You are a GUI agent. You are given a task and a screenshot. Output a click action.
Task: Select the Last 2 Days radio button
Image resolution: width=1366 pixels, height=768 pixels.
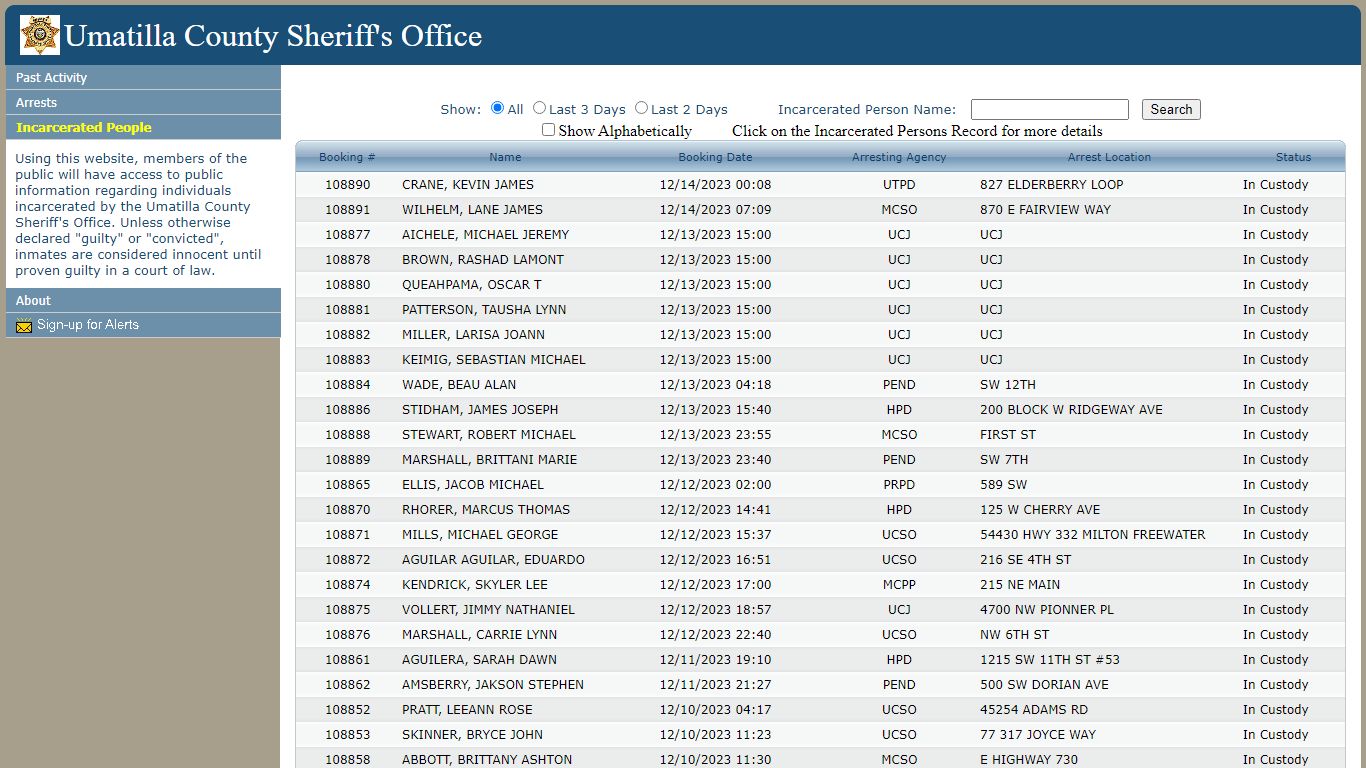click(x=641, y=108)
